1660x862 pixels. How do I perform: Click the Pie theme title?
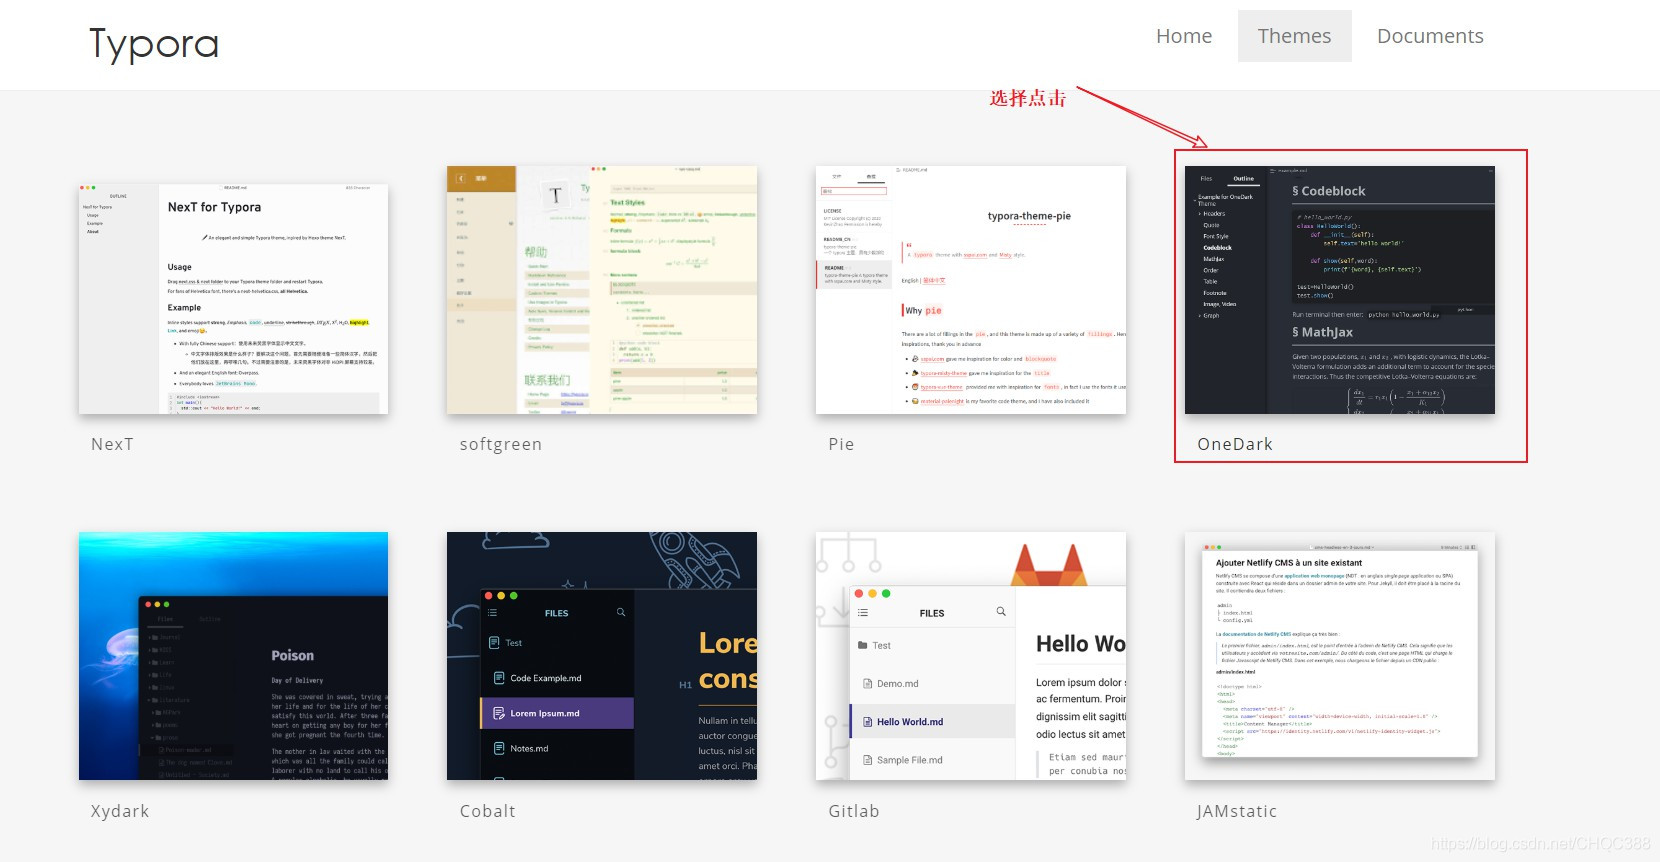click(841, 444)
